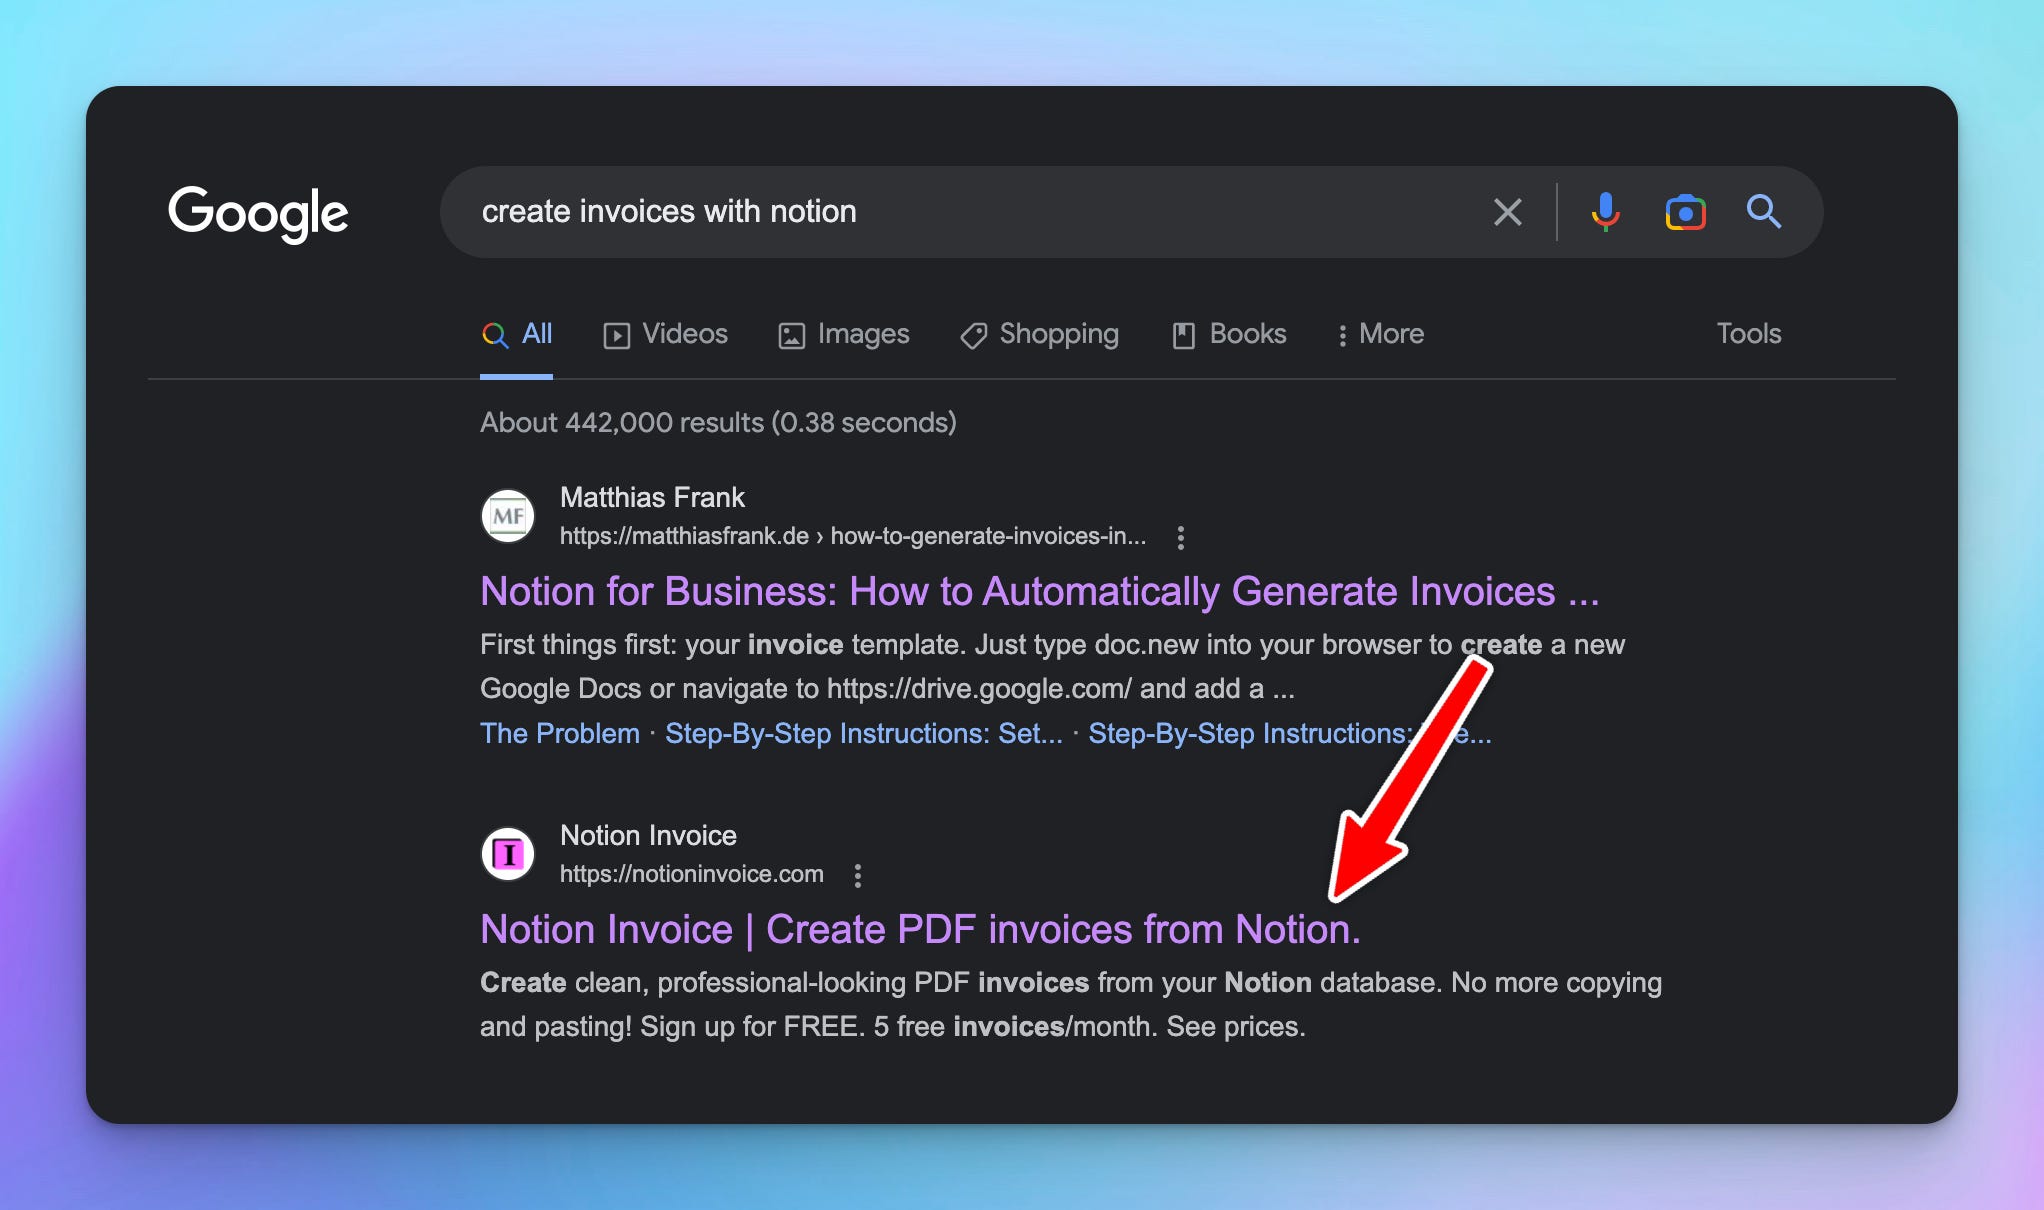Click the Matthias Frank MF favicon

click(508, 516)
